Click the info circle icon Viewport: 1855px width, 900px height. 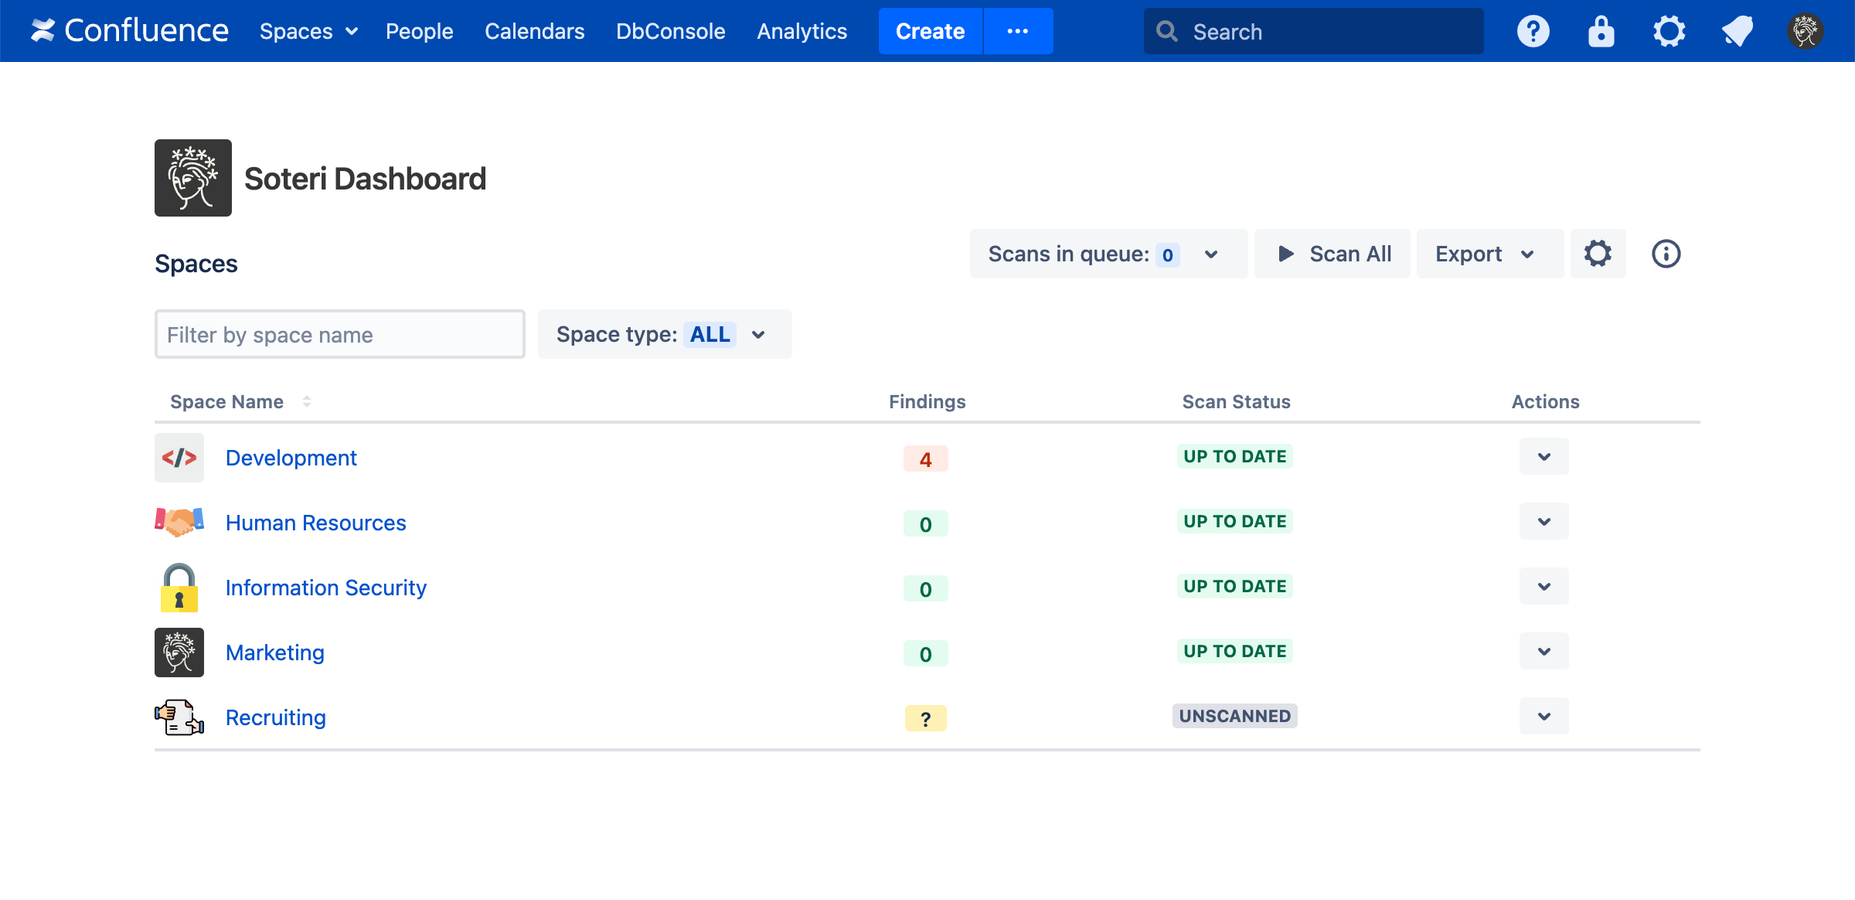1666,254
